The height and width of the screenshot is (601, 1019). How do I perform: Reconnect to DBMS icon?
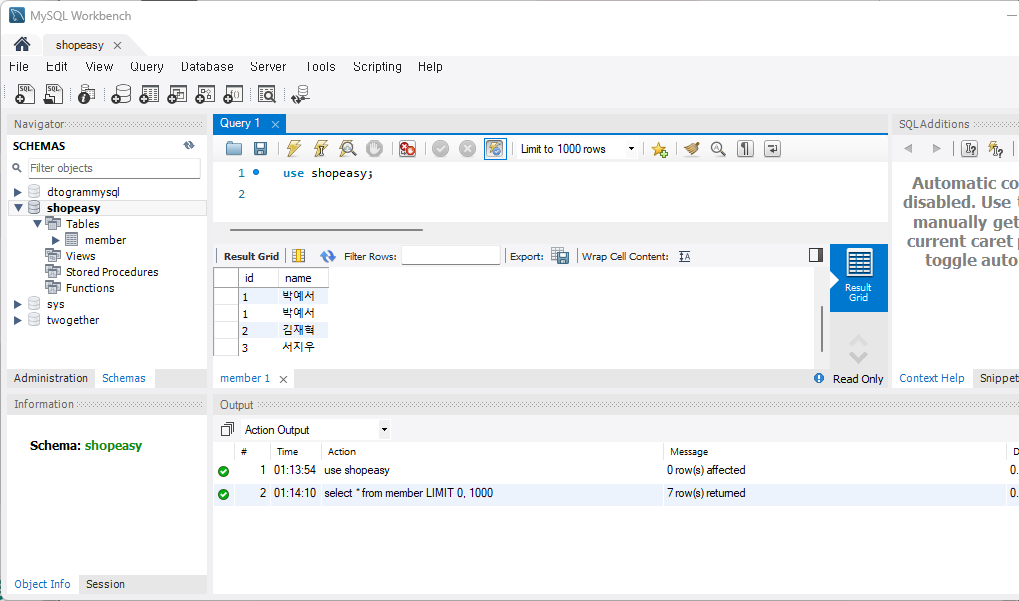tap(300, 94)
